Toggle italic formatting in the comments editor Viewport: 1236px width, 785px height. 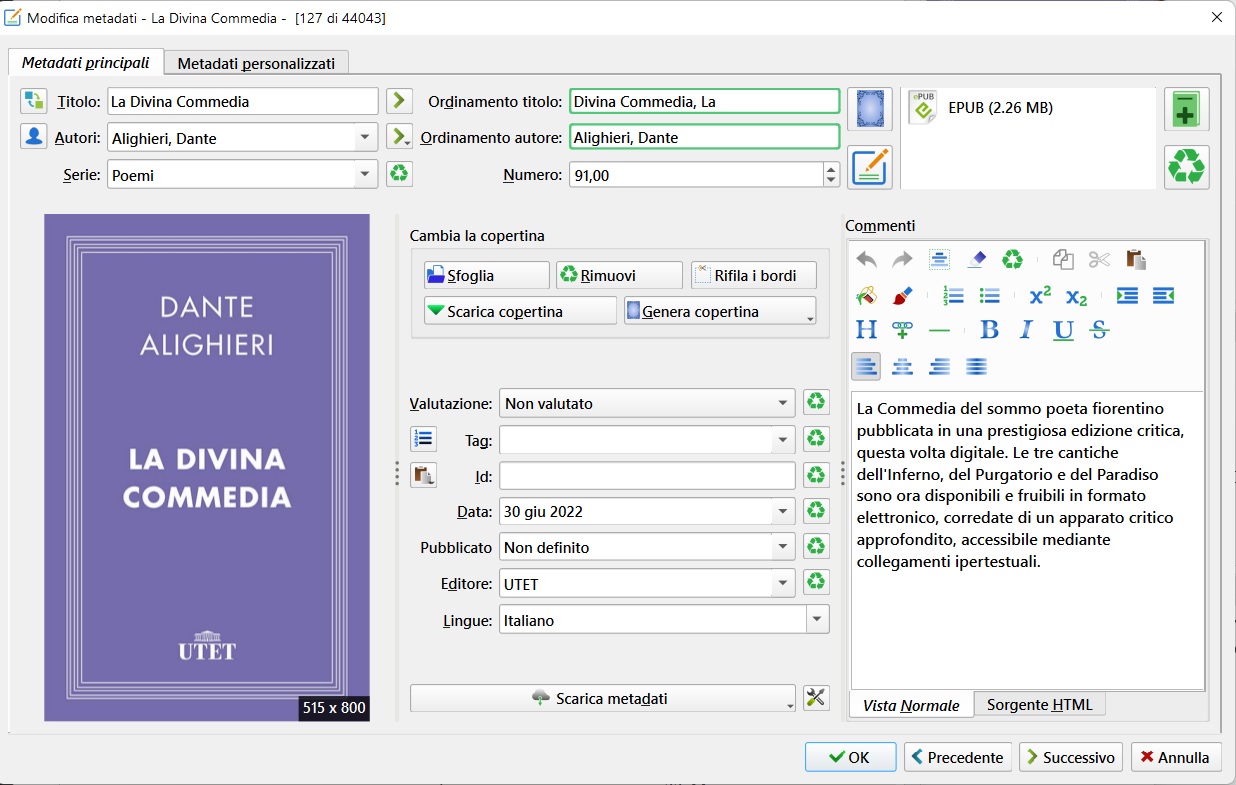[x=1025, y=330]
